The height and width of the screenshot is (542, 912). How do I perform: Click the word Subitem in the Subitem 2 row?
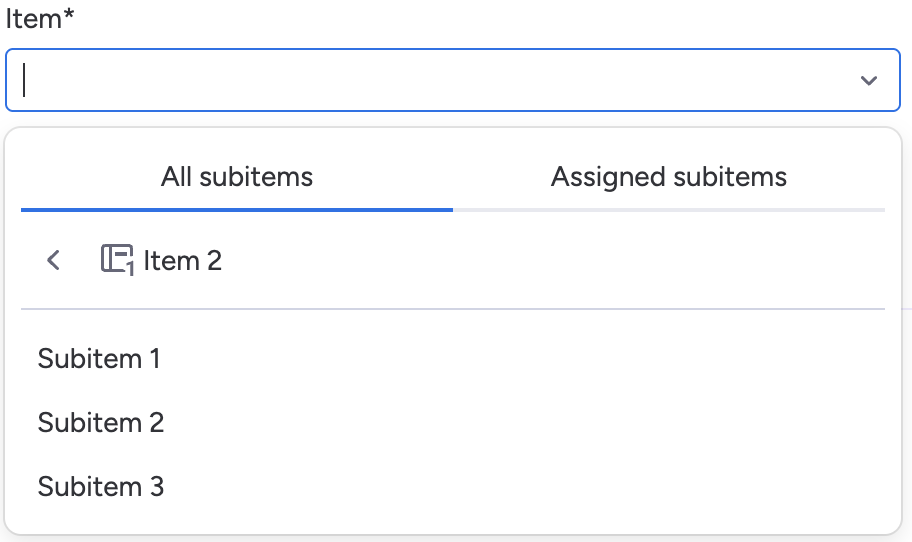[x=90, y=423]
